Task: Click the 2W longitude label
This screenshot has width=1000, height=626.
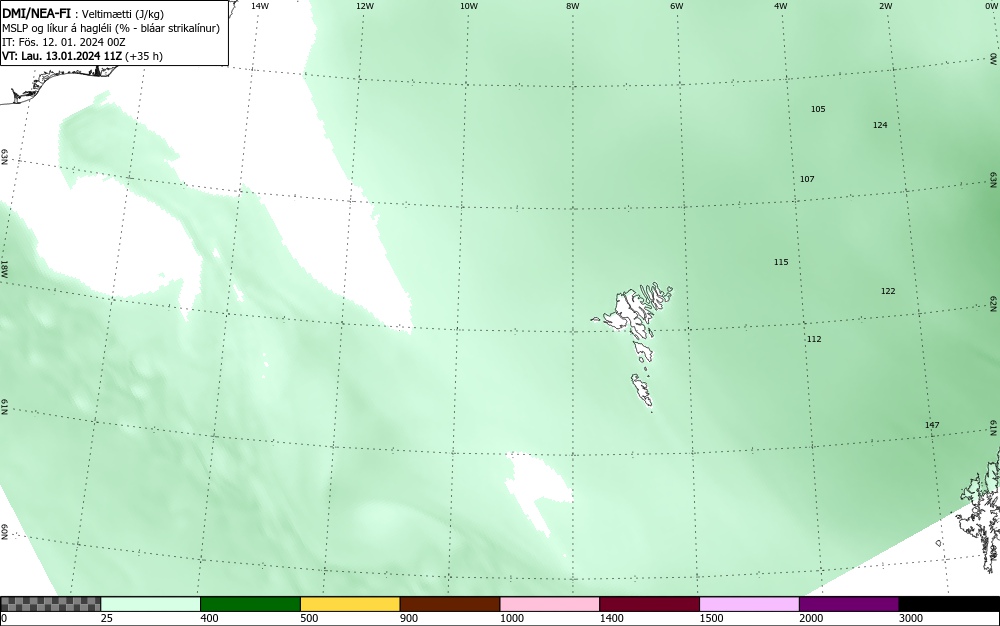Action: 885,6
